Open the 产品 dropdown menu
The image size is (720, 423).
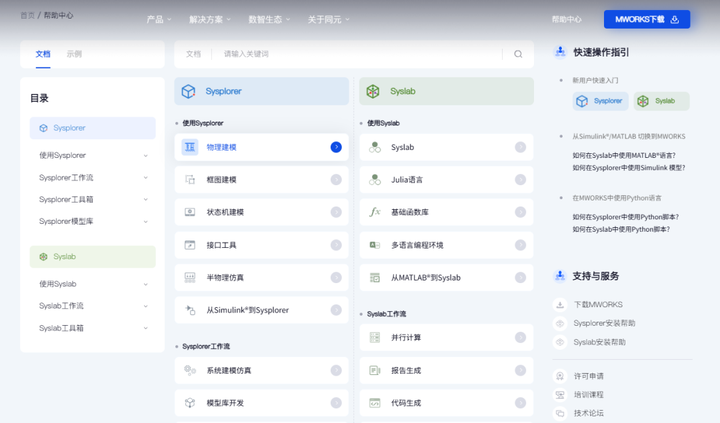pyautogui.click(x=159, y=19)
